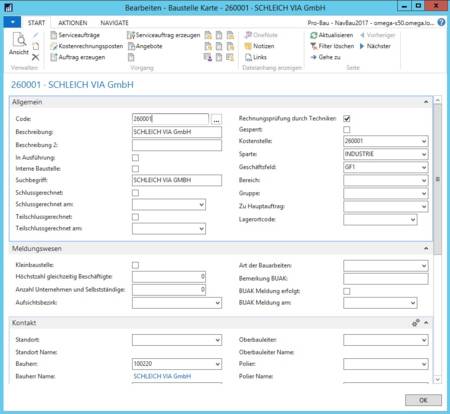Open Teilschlussgerechnet am date dropdown

[x=201, y=229]
